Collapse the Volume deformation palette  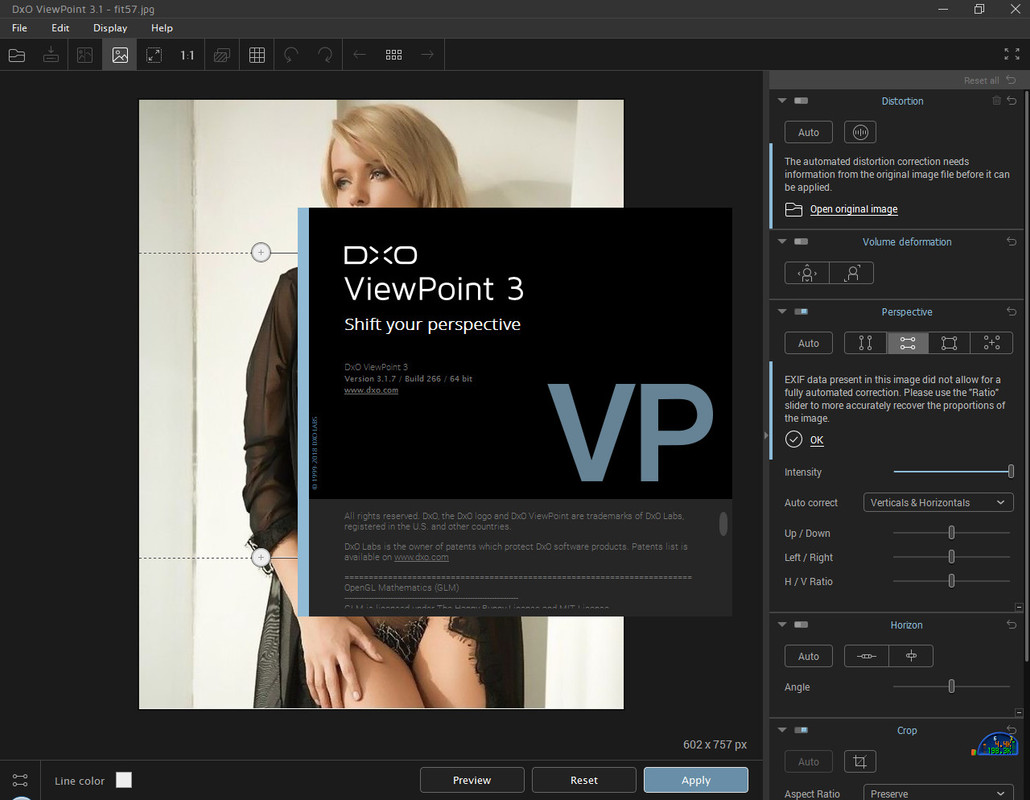782,242
